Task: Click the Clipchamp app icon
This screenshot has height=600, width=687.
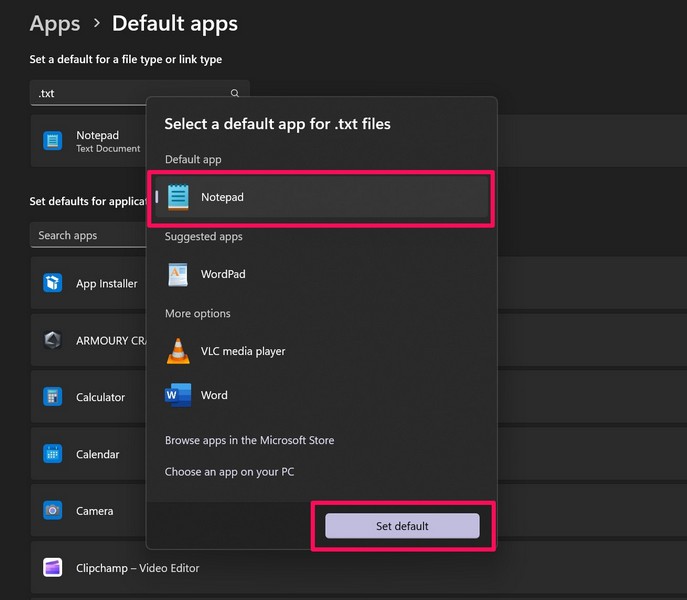Action: point(53,568)
